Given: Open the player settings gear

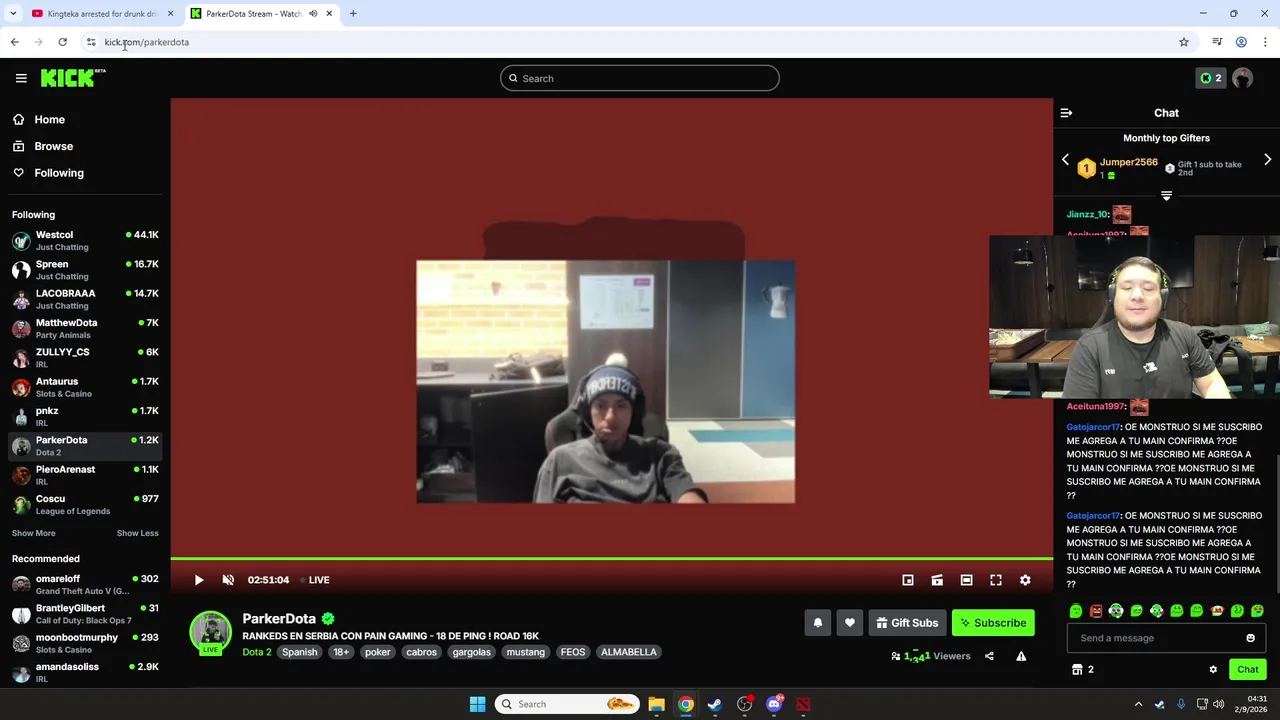Looking at the screenshot, I should 1025,580.
